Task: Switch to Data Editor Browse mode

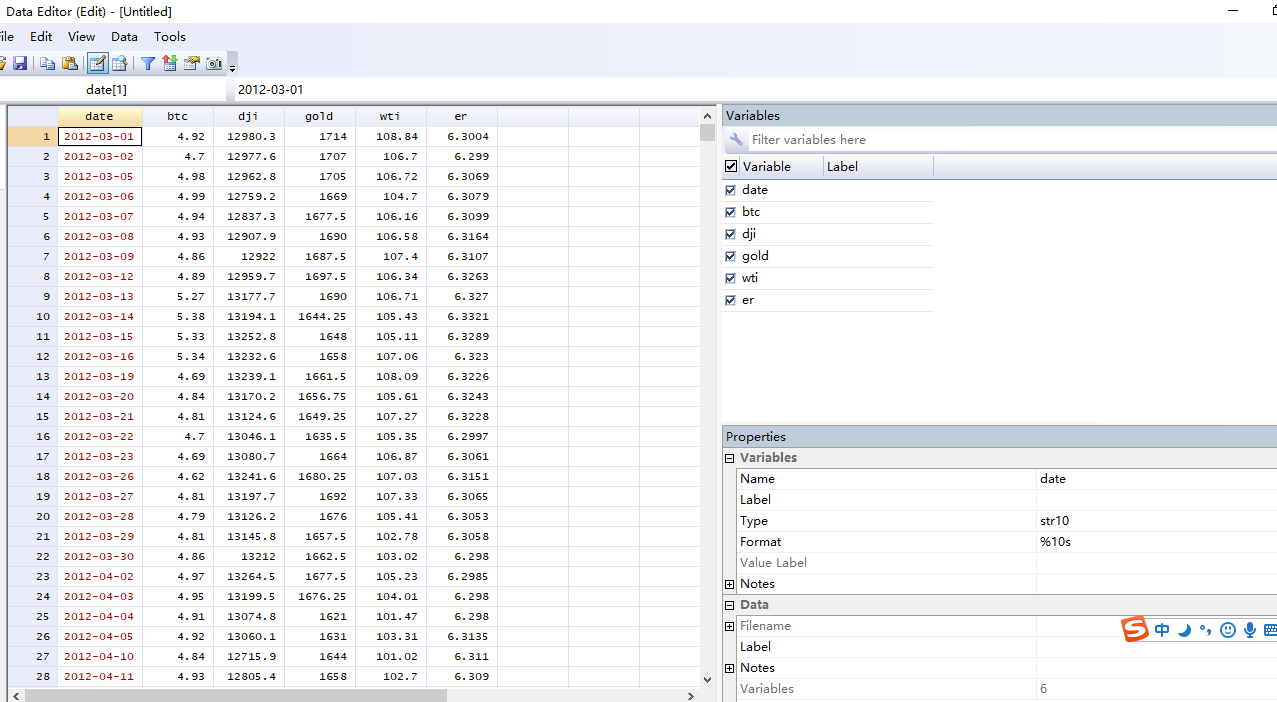Action: tap(119, 64)
